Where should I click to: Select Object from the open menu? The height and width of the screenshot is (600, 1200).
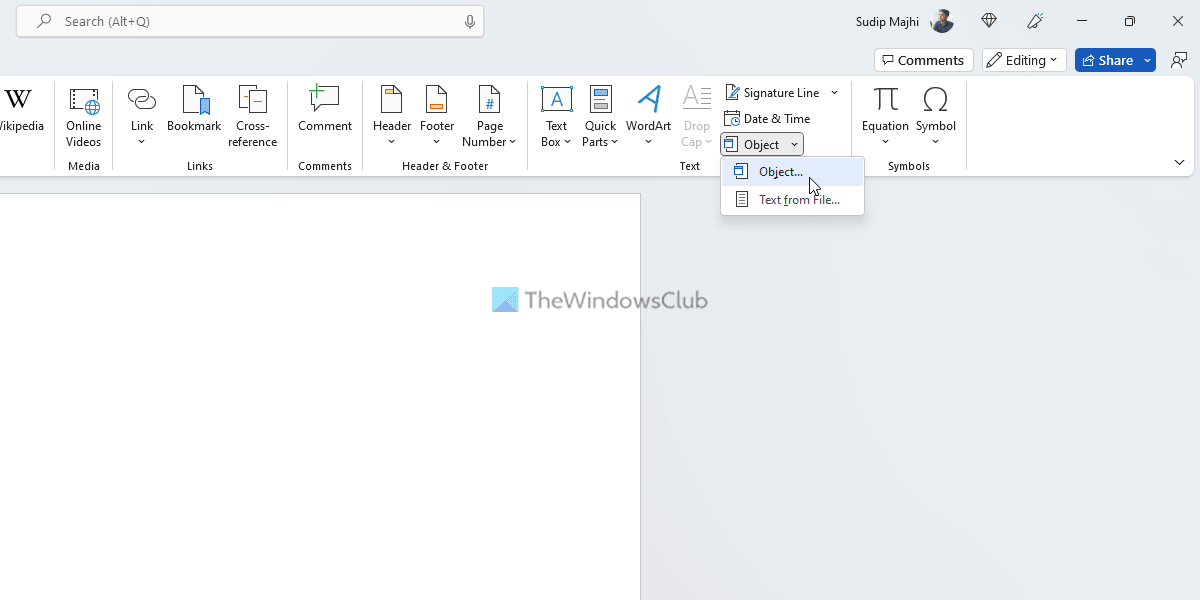(x=780, y=171)
